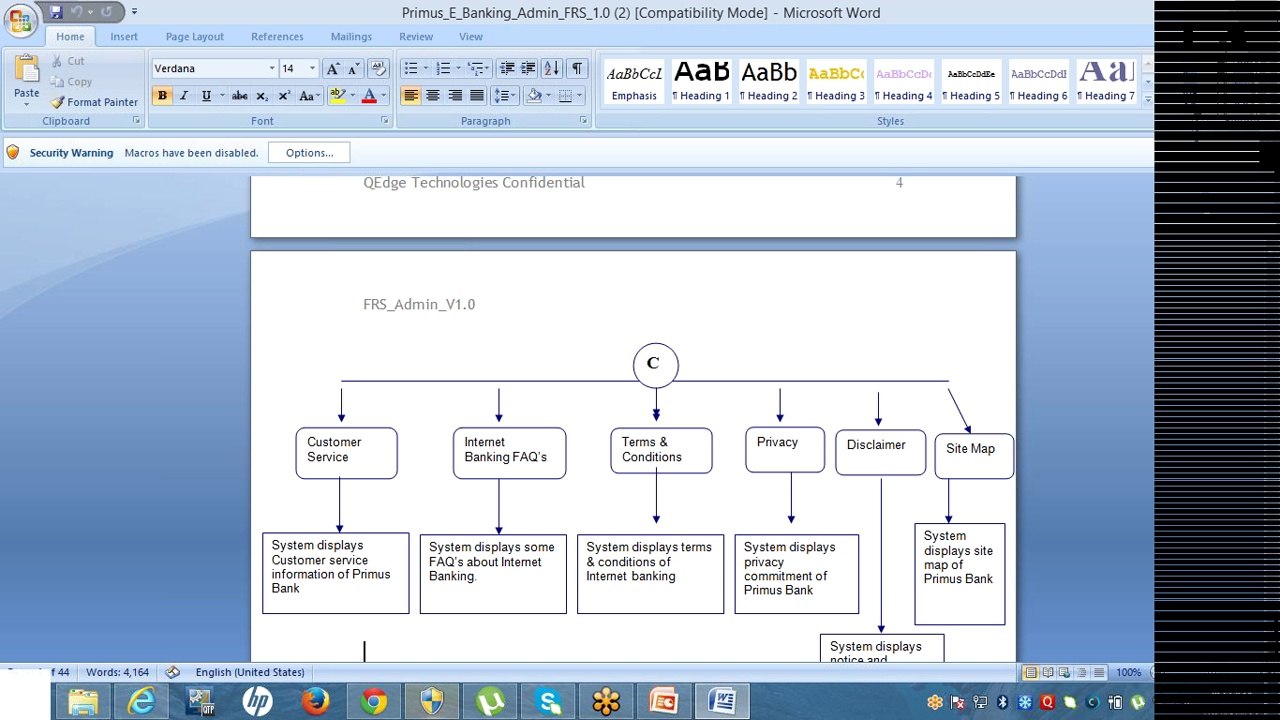
Task: Align text to the right
Action: [x=455, y=95]
